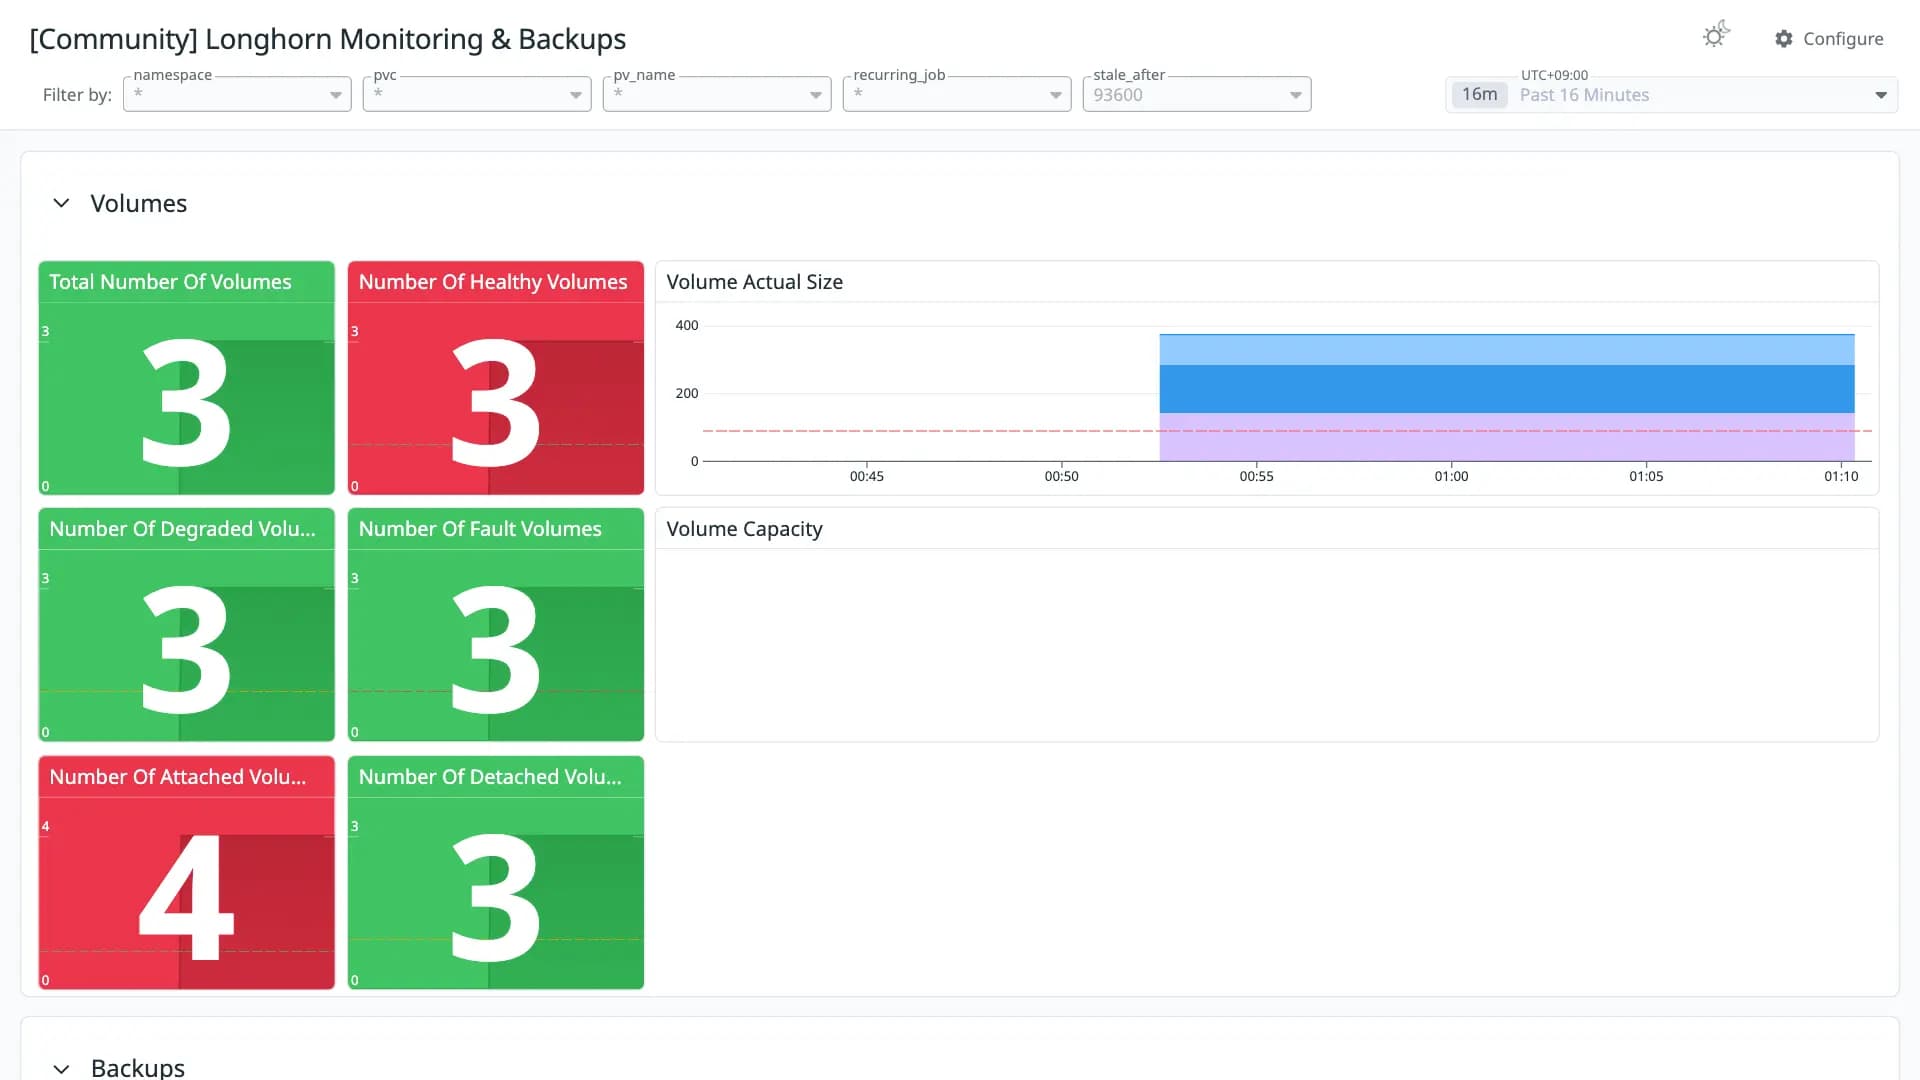Click the light blue band in the chart
The width and height of the screenshot is (1920, 1080).
point(1507,350)
